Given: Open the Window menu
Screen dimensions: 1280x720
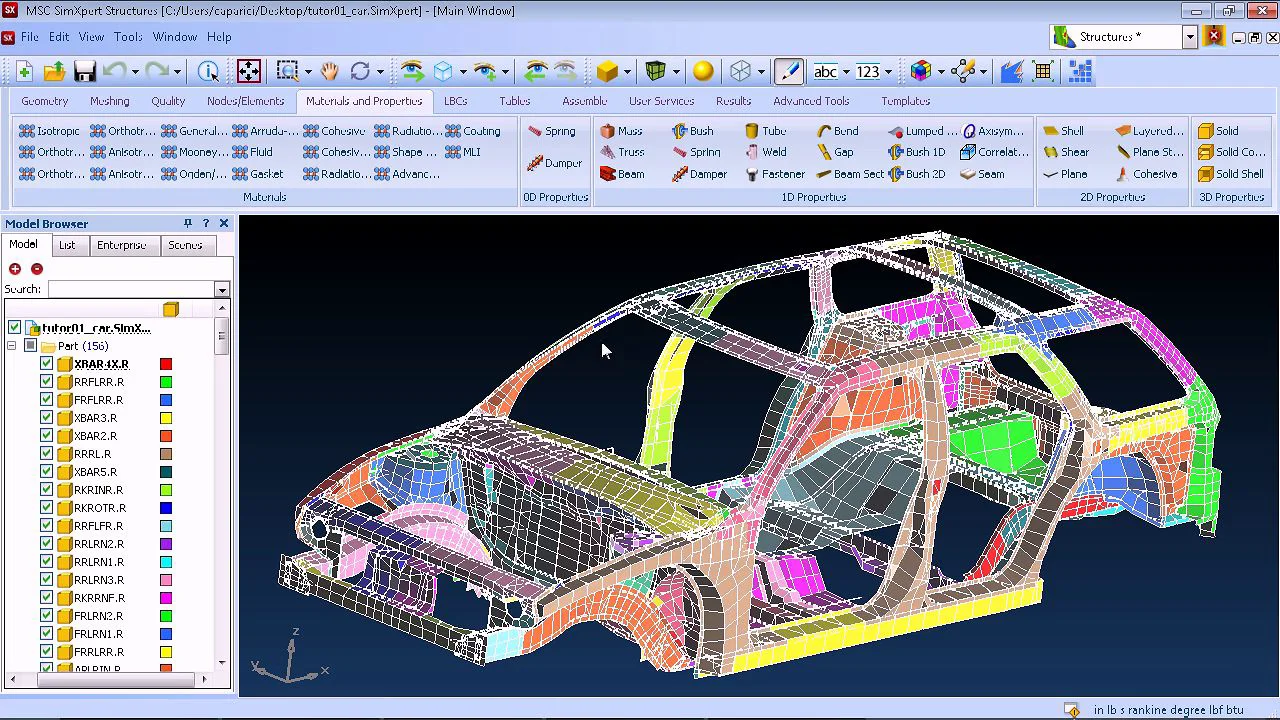Looking at the screenshot, I should (x=175, y=37).
